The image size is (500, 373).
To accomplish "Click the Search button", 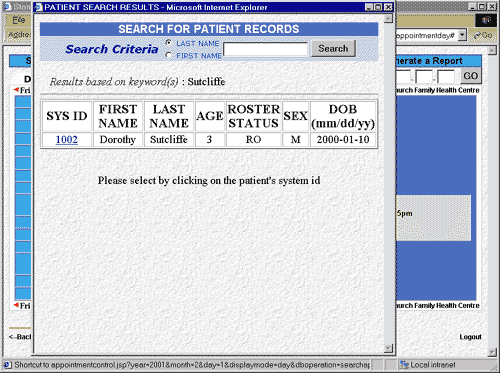I will pyautogui.click(x=333, y=48).
